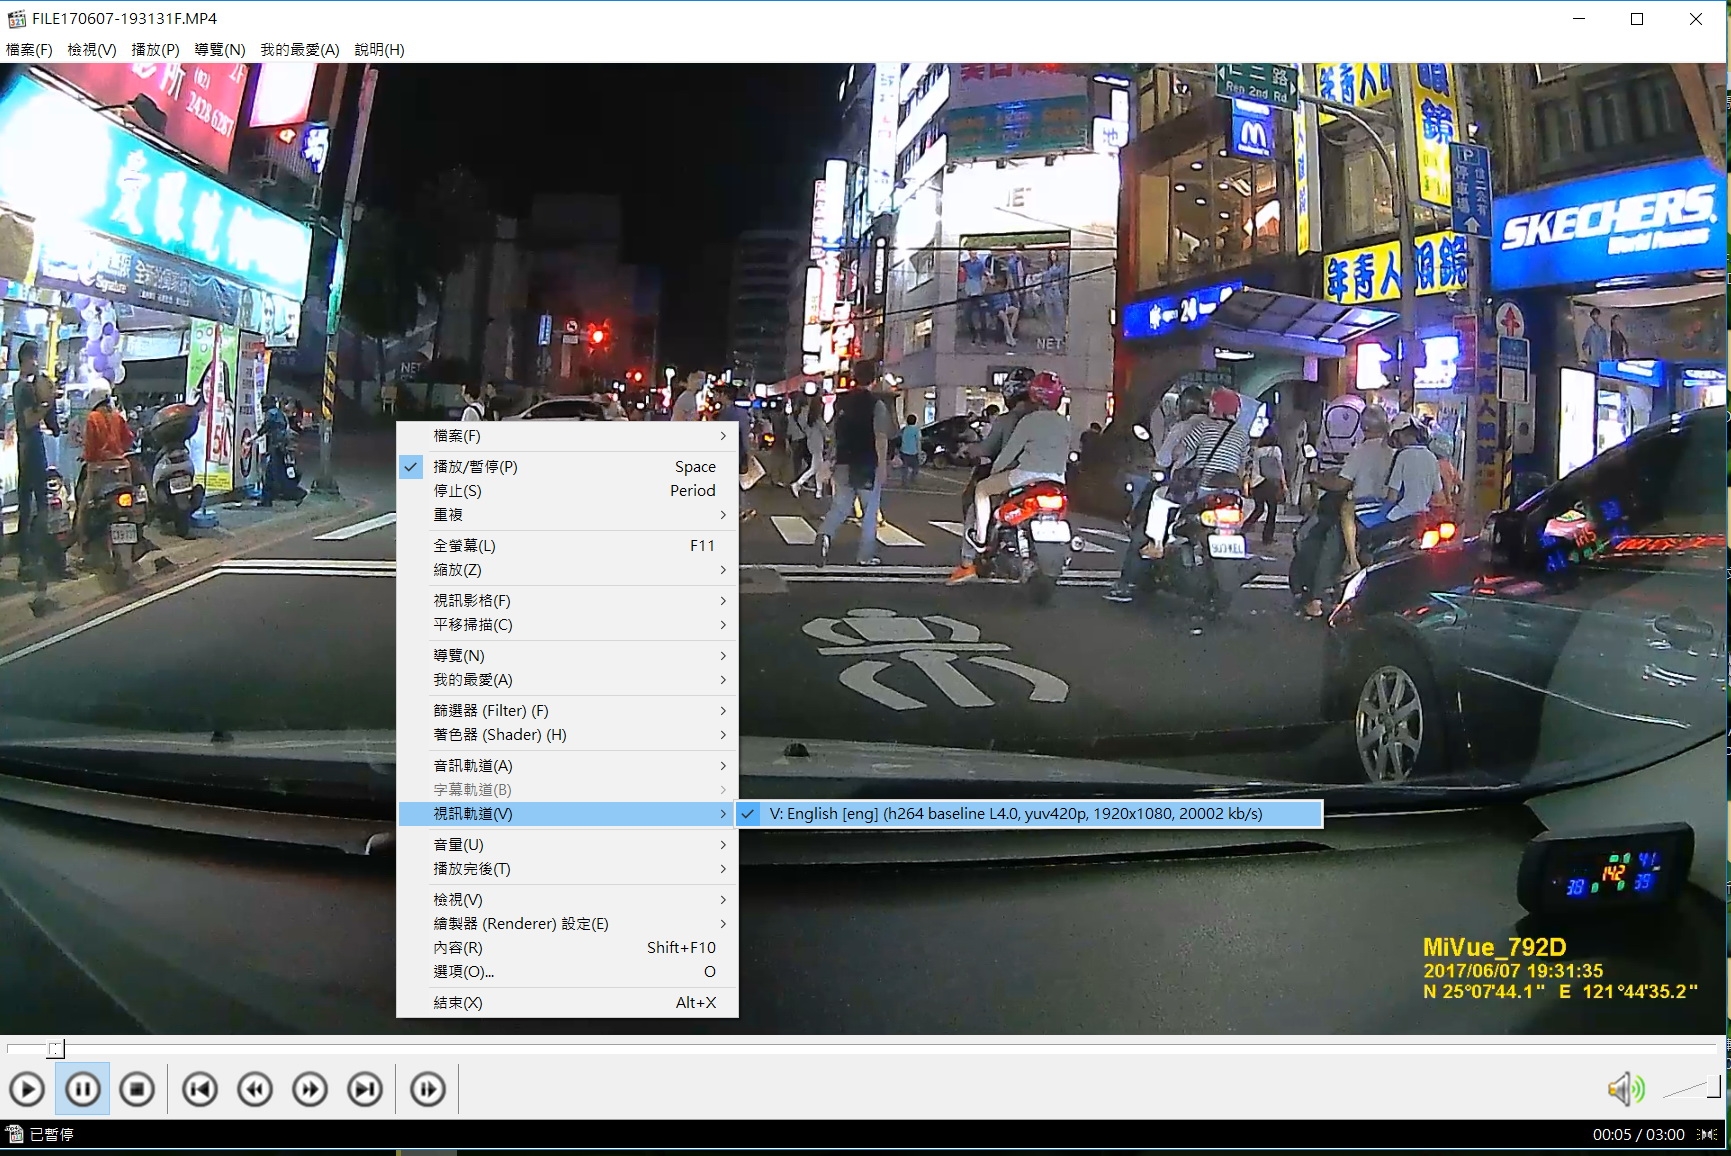
Task: Click the Pause button in control bar
Action: pyautogui.click(x=82, y=1089)
